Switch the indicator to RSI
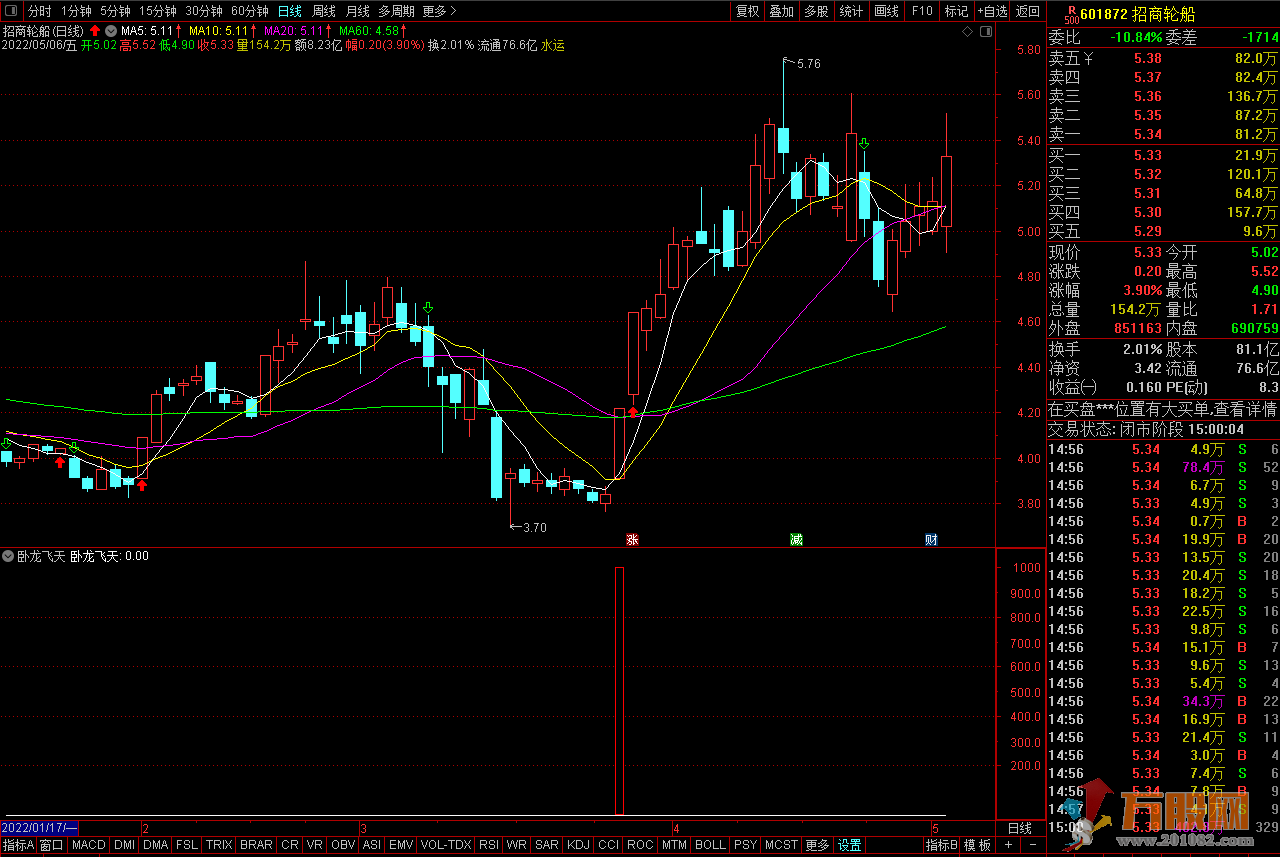Screen dimensions: 1280x857 coord(489,845)
